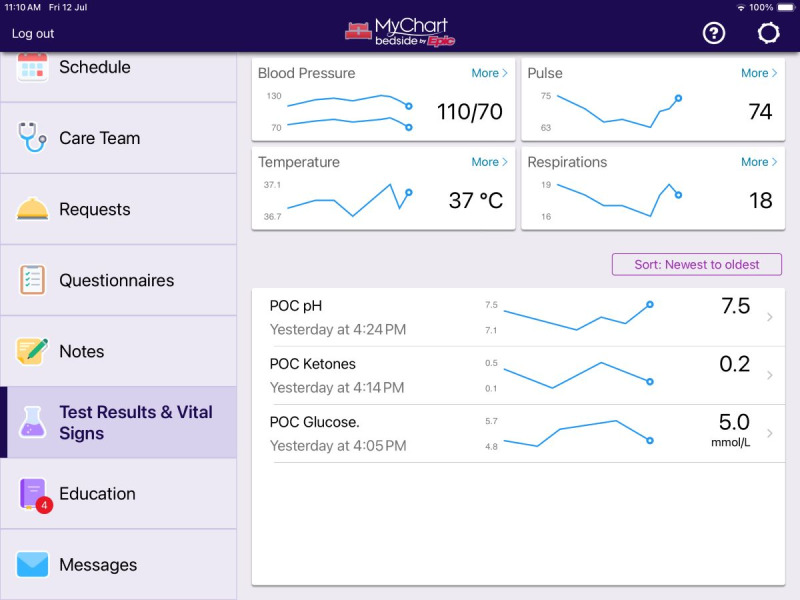This screenshot has width=800, height=600.
Task: Select the Requests menu item
Action: coord(118,209)
